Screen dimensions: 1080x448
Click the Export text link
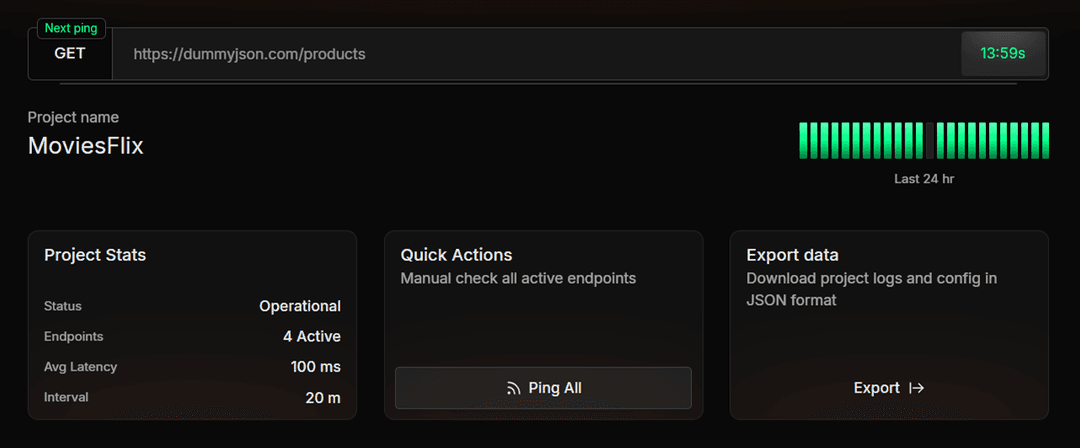click(877, 388)
